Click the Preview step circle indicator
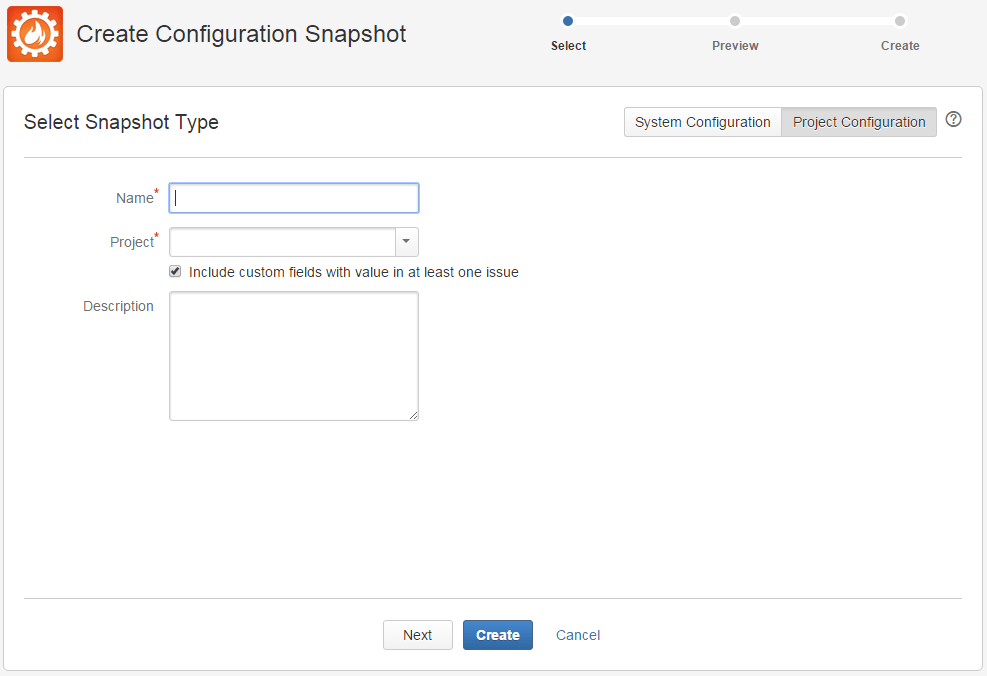Screen dimensions: 987x676 point(735,21)
